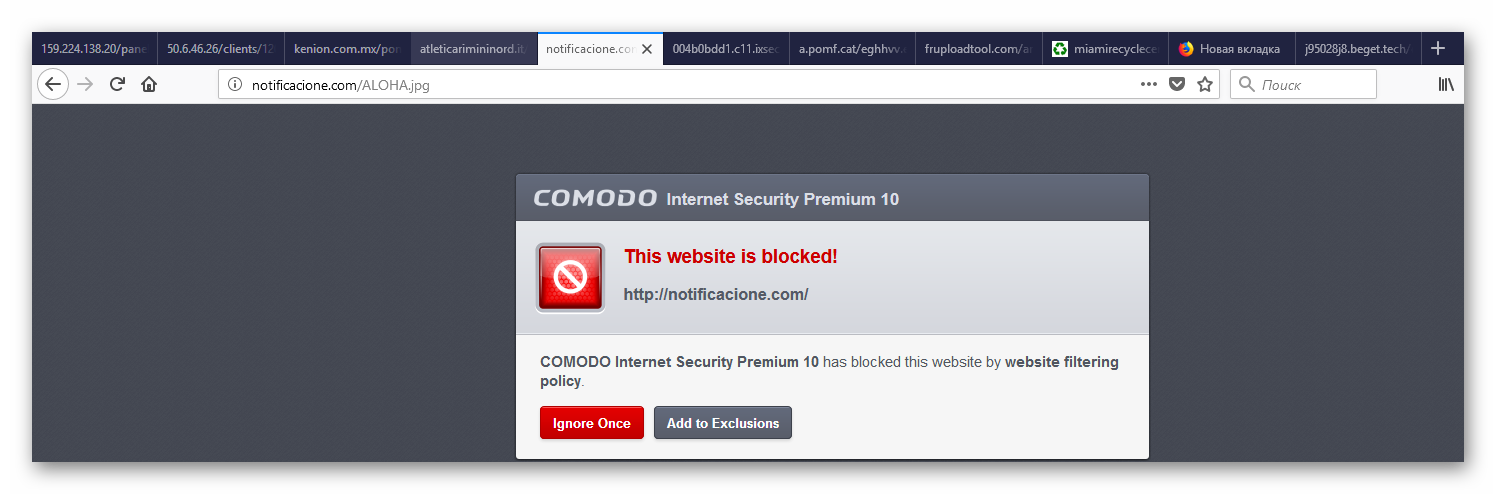Click the forward navigation arrow
The height and width of the screenshot is (494, 1496).
86,85
